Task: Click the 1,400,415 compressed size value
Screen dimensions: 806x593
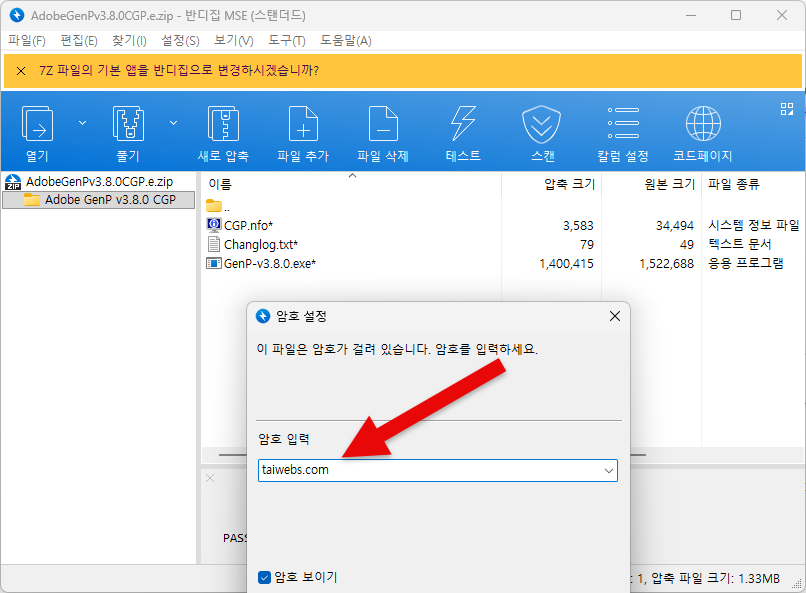Action: point(566,264)
